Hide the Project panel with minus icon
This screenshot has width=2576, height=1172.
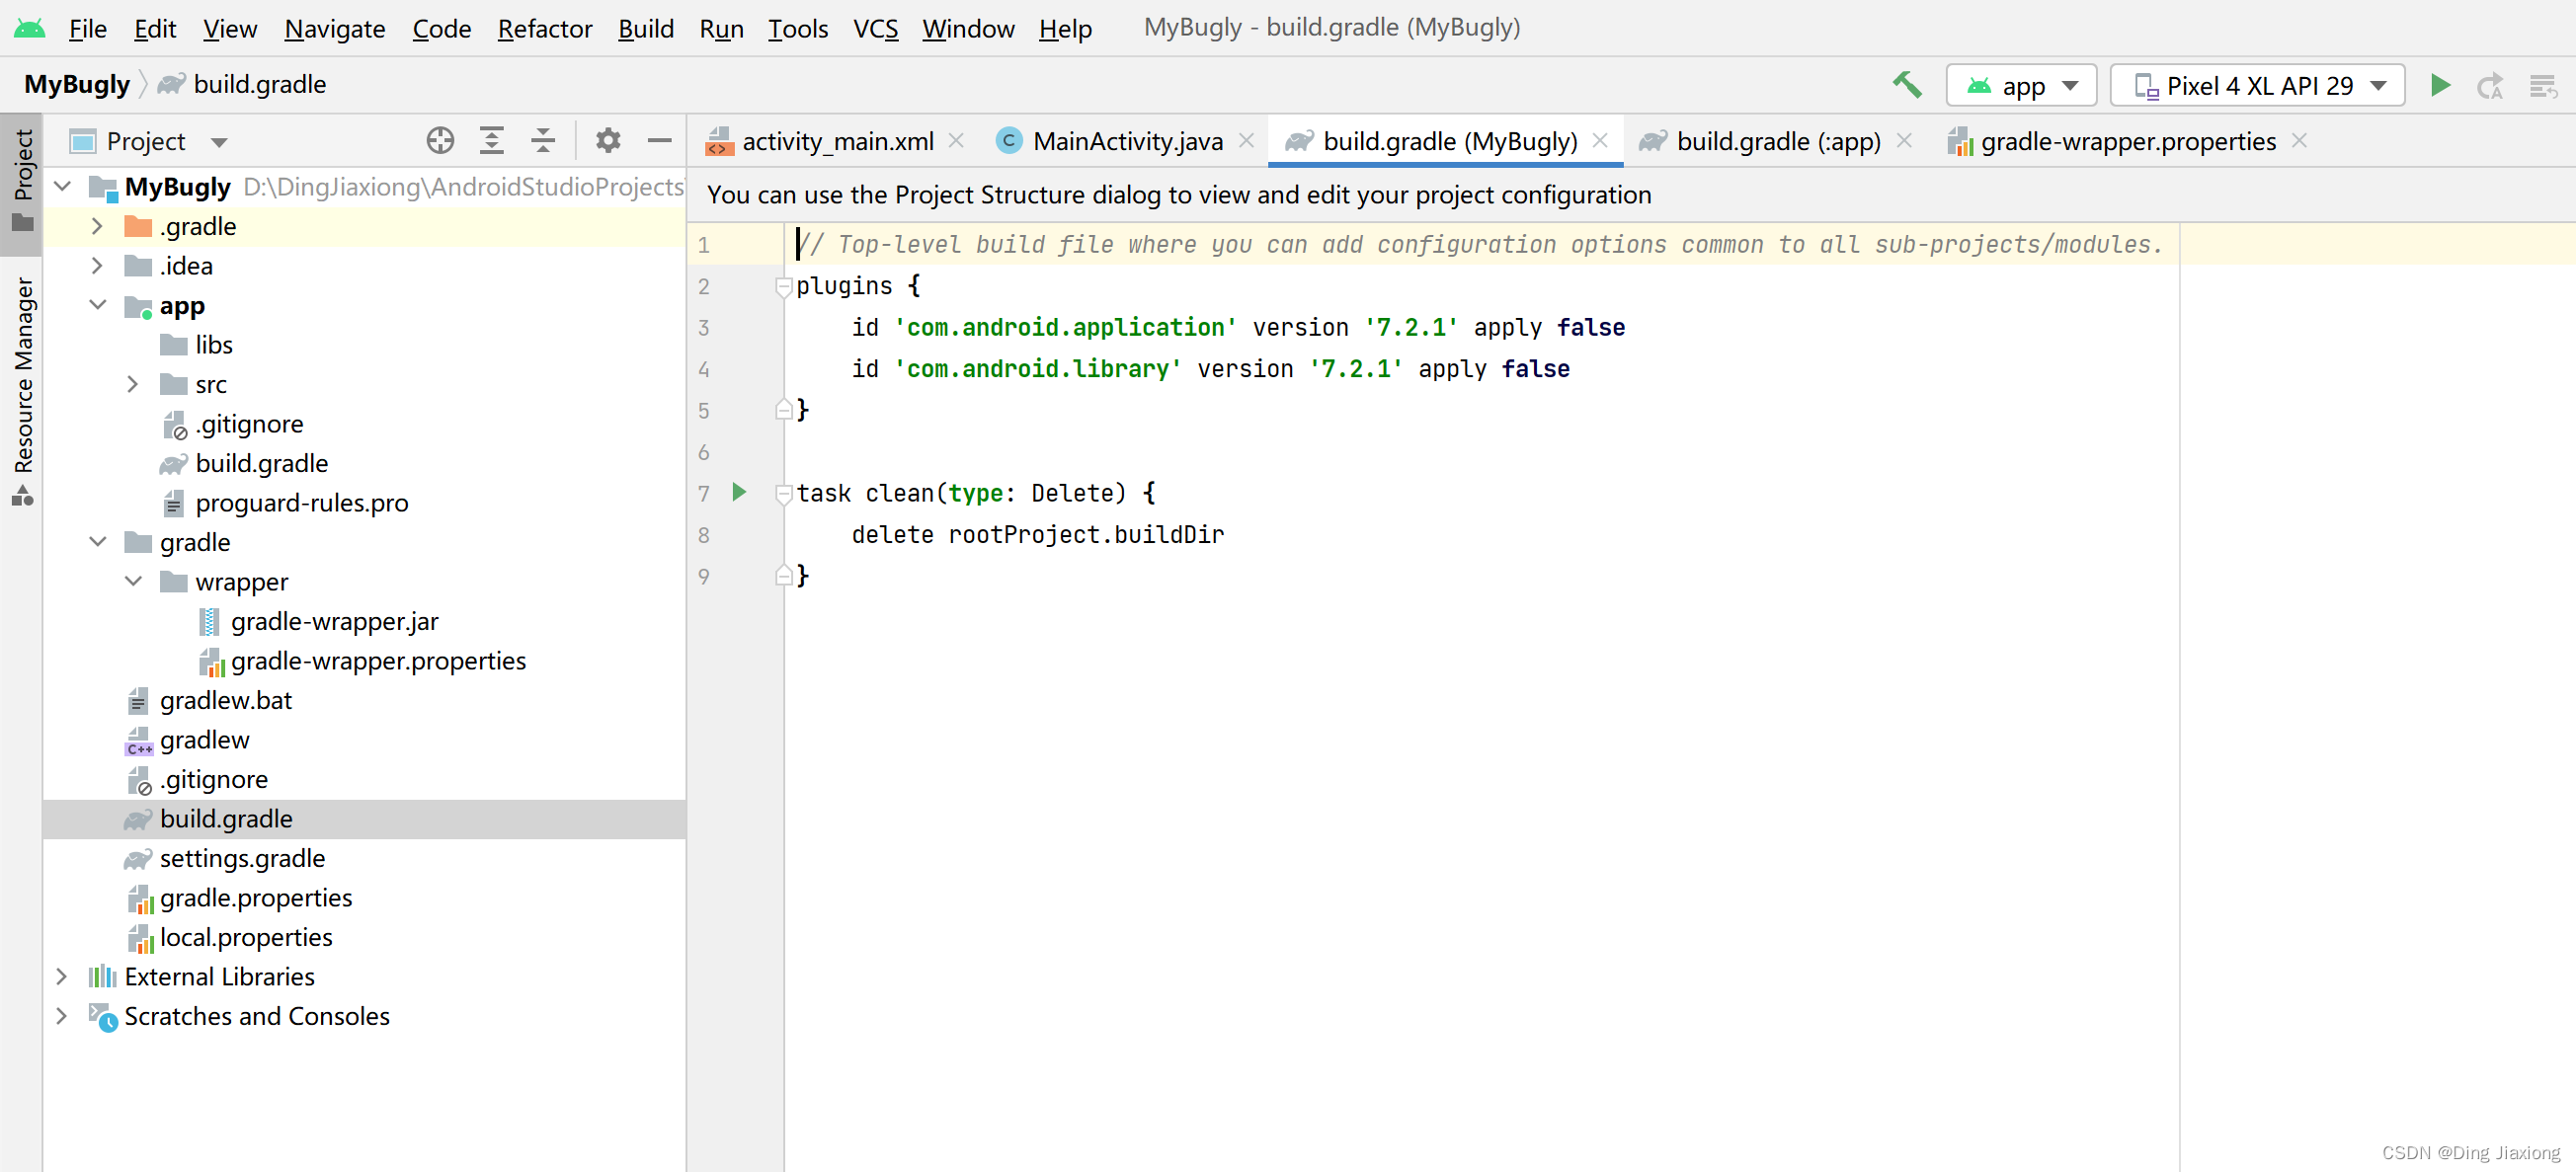pos(659,141)
